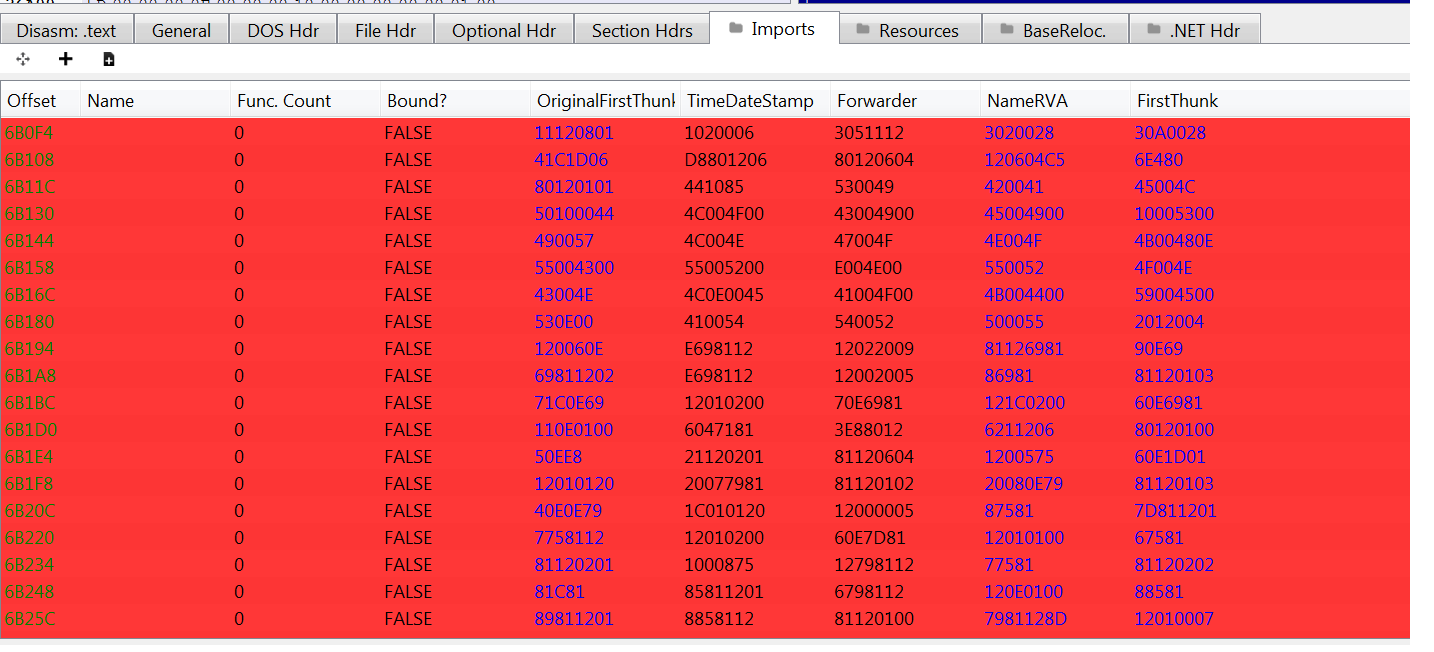Click NameRVA value 120604C5
The image size is (1434, 652).
(x=1025, y=160)
